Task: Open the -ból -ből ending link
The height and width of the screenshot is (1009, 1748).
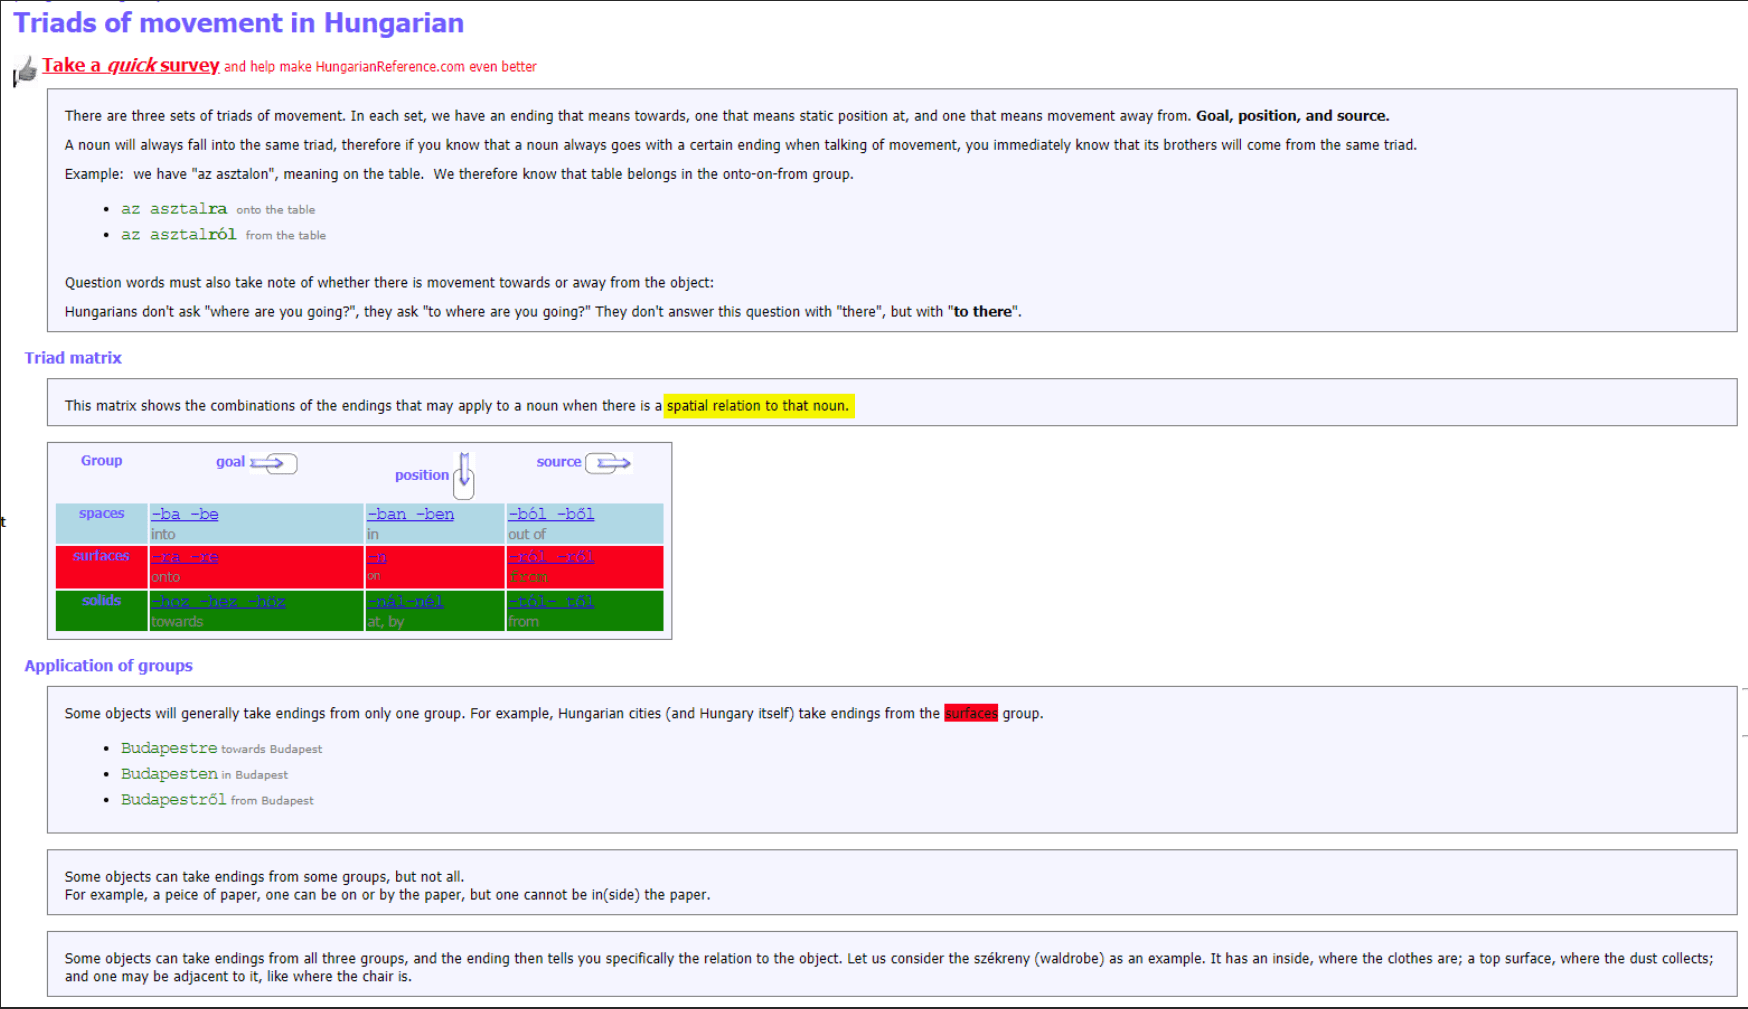Action: tap(551, 514)
